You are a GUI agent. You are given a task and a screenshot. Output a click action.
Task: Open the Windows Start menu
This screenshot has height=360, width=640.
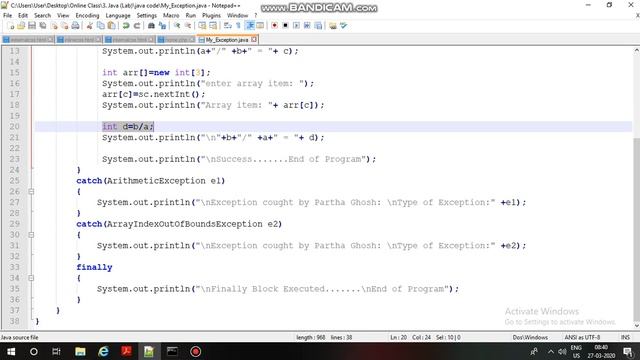(x=11, y=351)
